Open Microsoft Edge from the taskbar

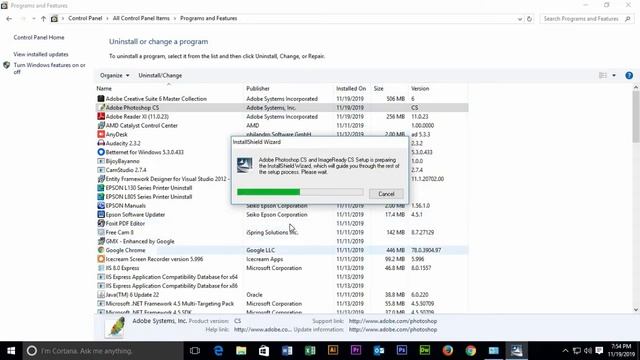(x=218, y=351)
